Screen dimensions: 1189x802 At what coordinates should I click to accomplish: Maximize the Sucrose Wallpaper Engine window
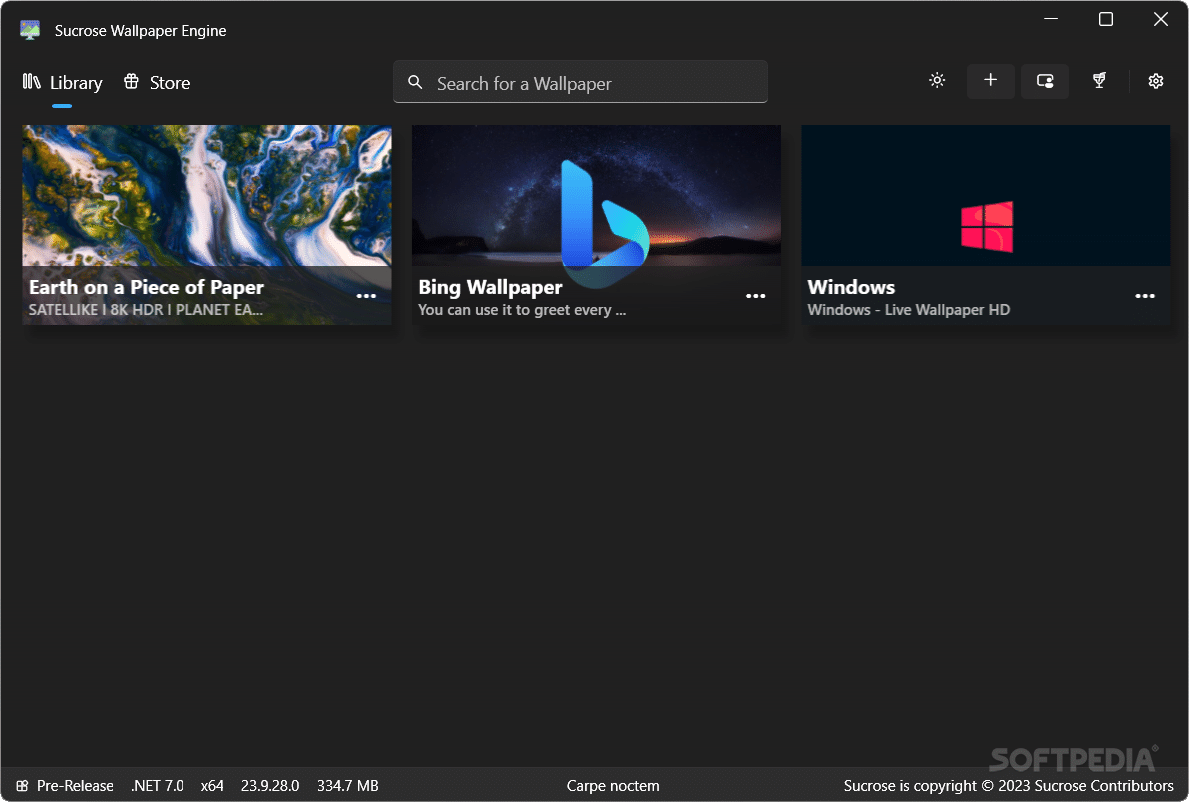[x=1106, y=19]
